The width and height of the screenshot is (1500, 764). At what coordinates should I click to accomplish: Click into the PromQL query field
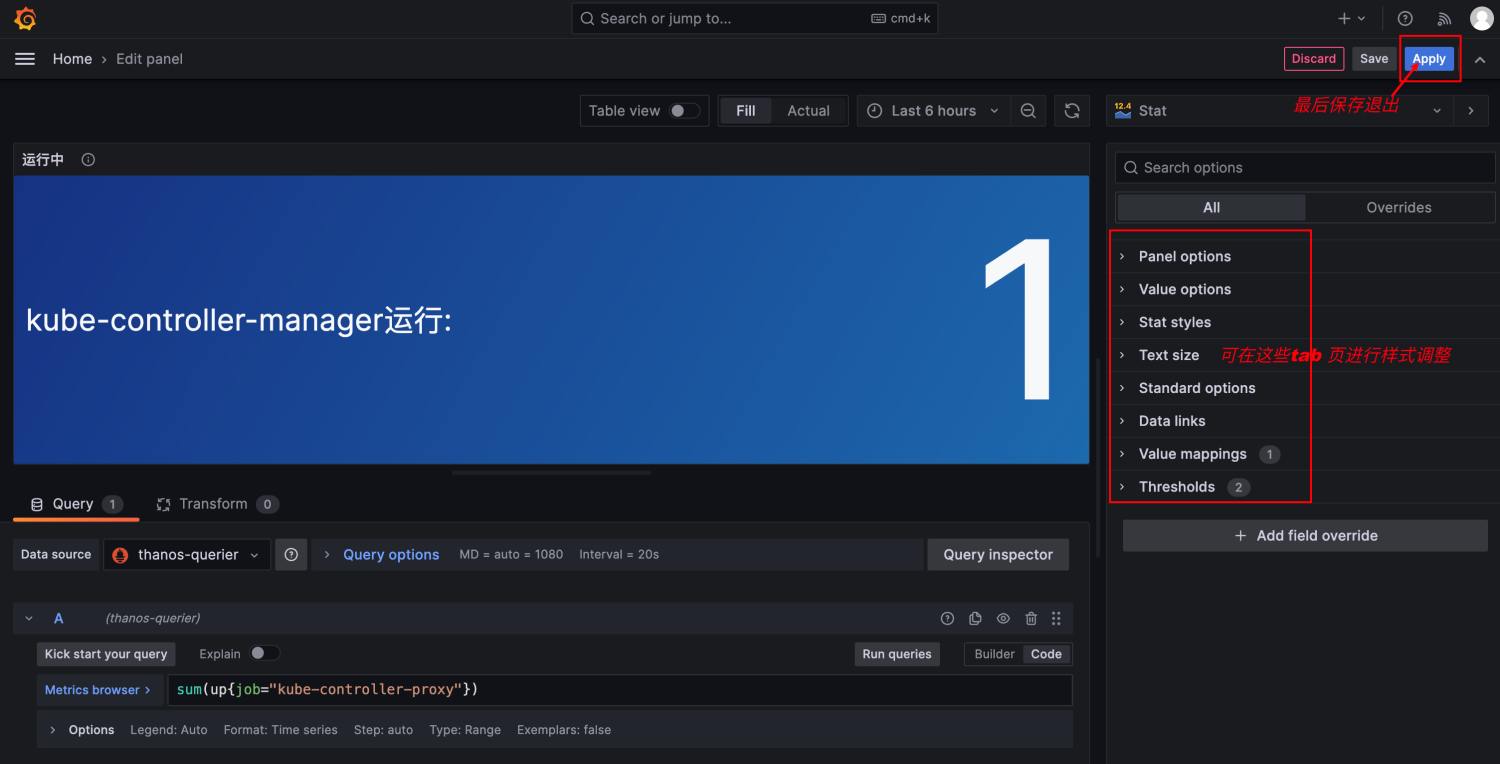(x=620, y=690)
